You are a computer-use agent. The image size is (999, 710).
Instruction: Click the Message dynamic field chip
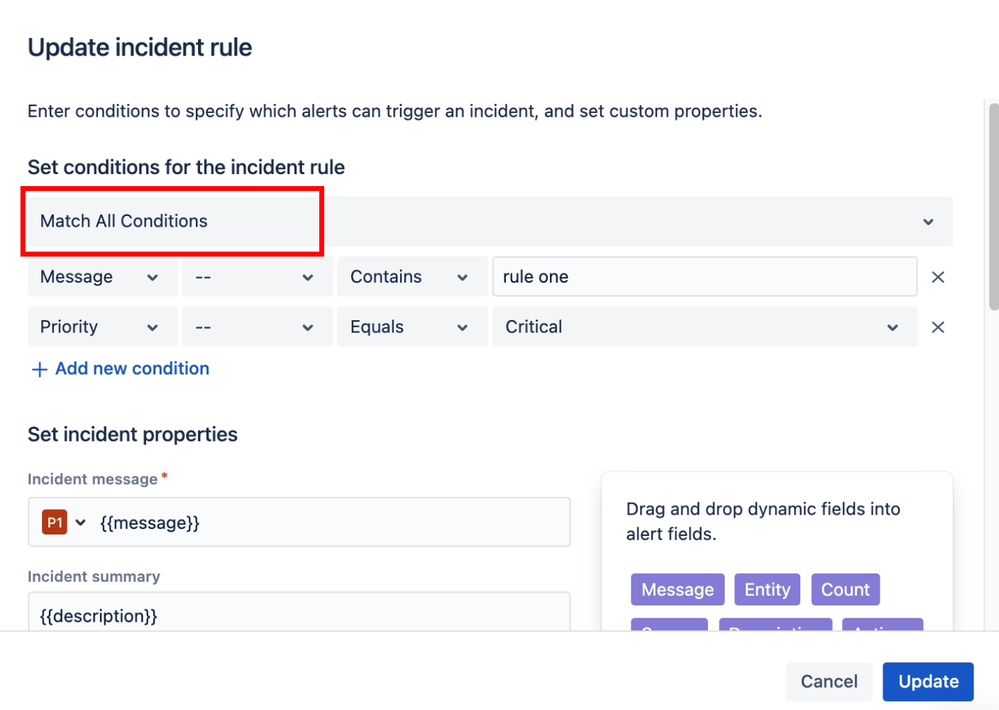677,589
